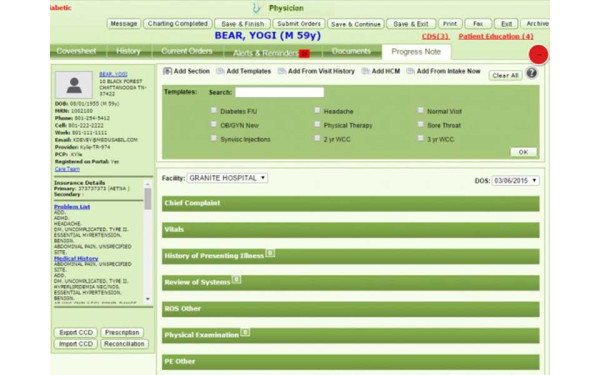This screenshot has width=600, height=375.
Task: Click the Charting Completed button
Action: point(178,24)
